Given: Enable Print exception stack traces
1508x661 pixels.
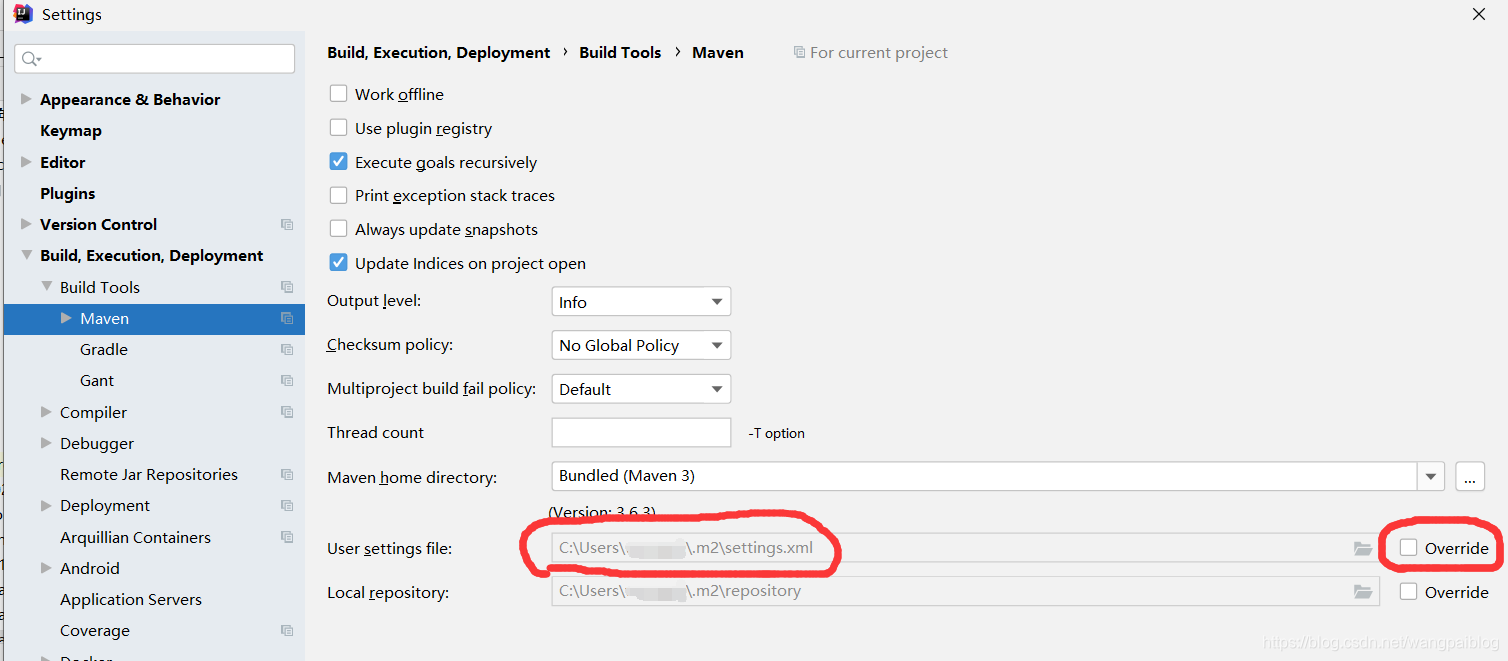Looking at the screenshot, I should (339, 195).
